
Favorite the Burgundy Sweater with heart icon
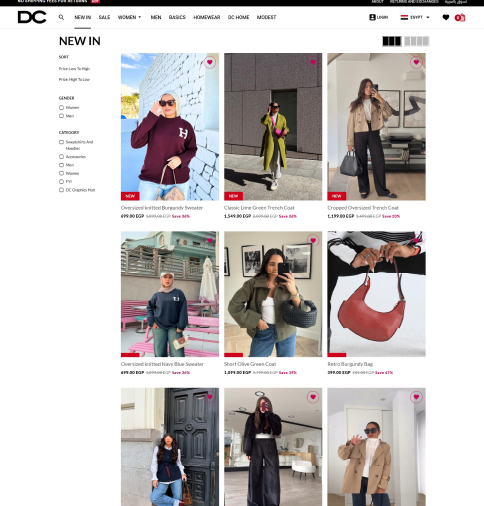tap(210, 62)
